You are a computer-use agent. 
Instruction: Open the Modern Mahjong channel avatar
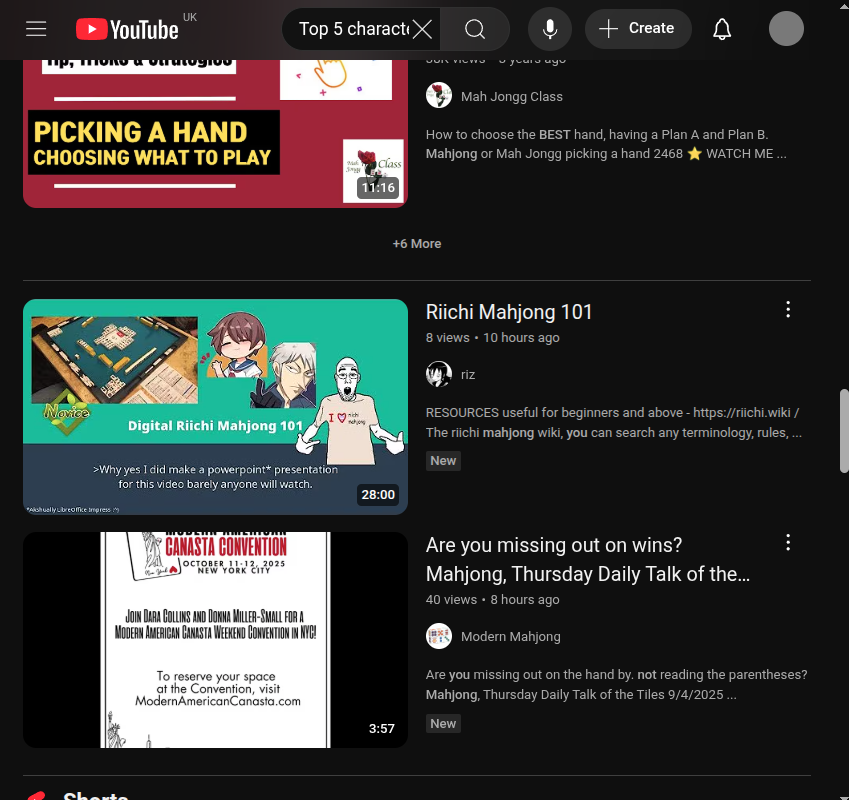coord(439,636)
